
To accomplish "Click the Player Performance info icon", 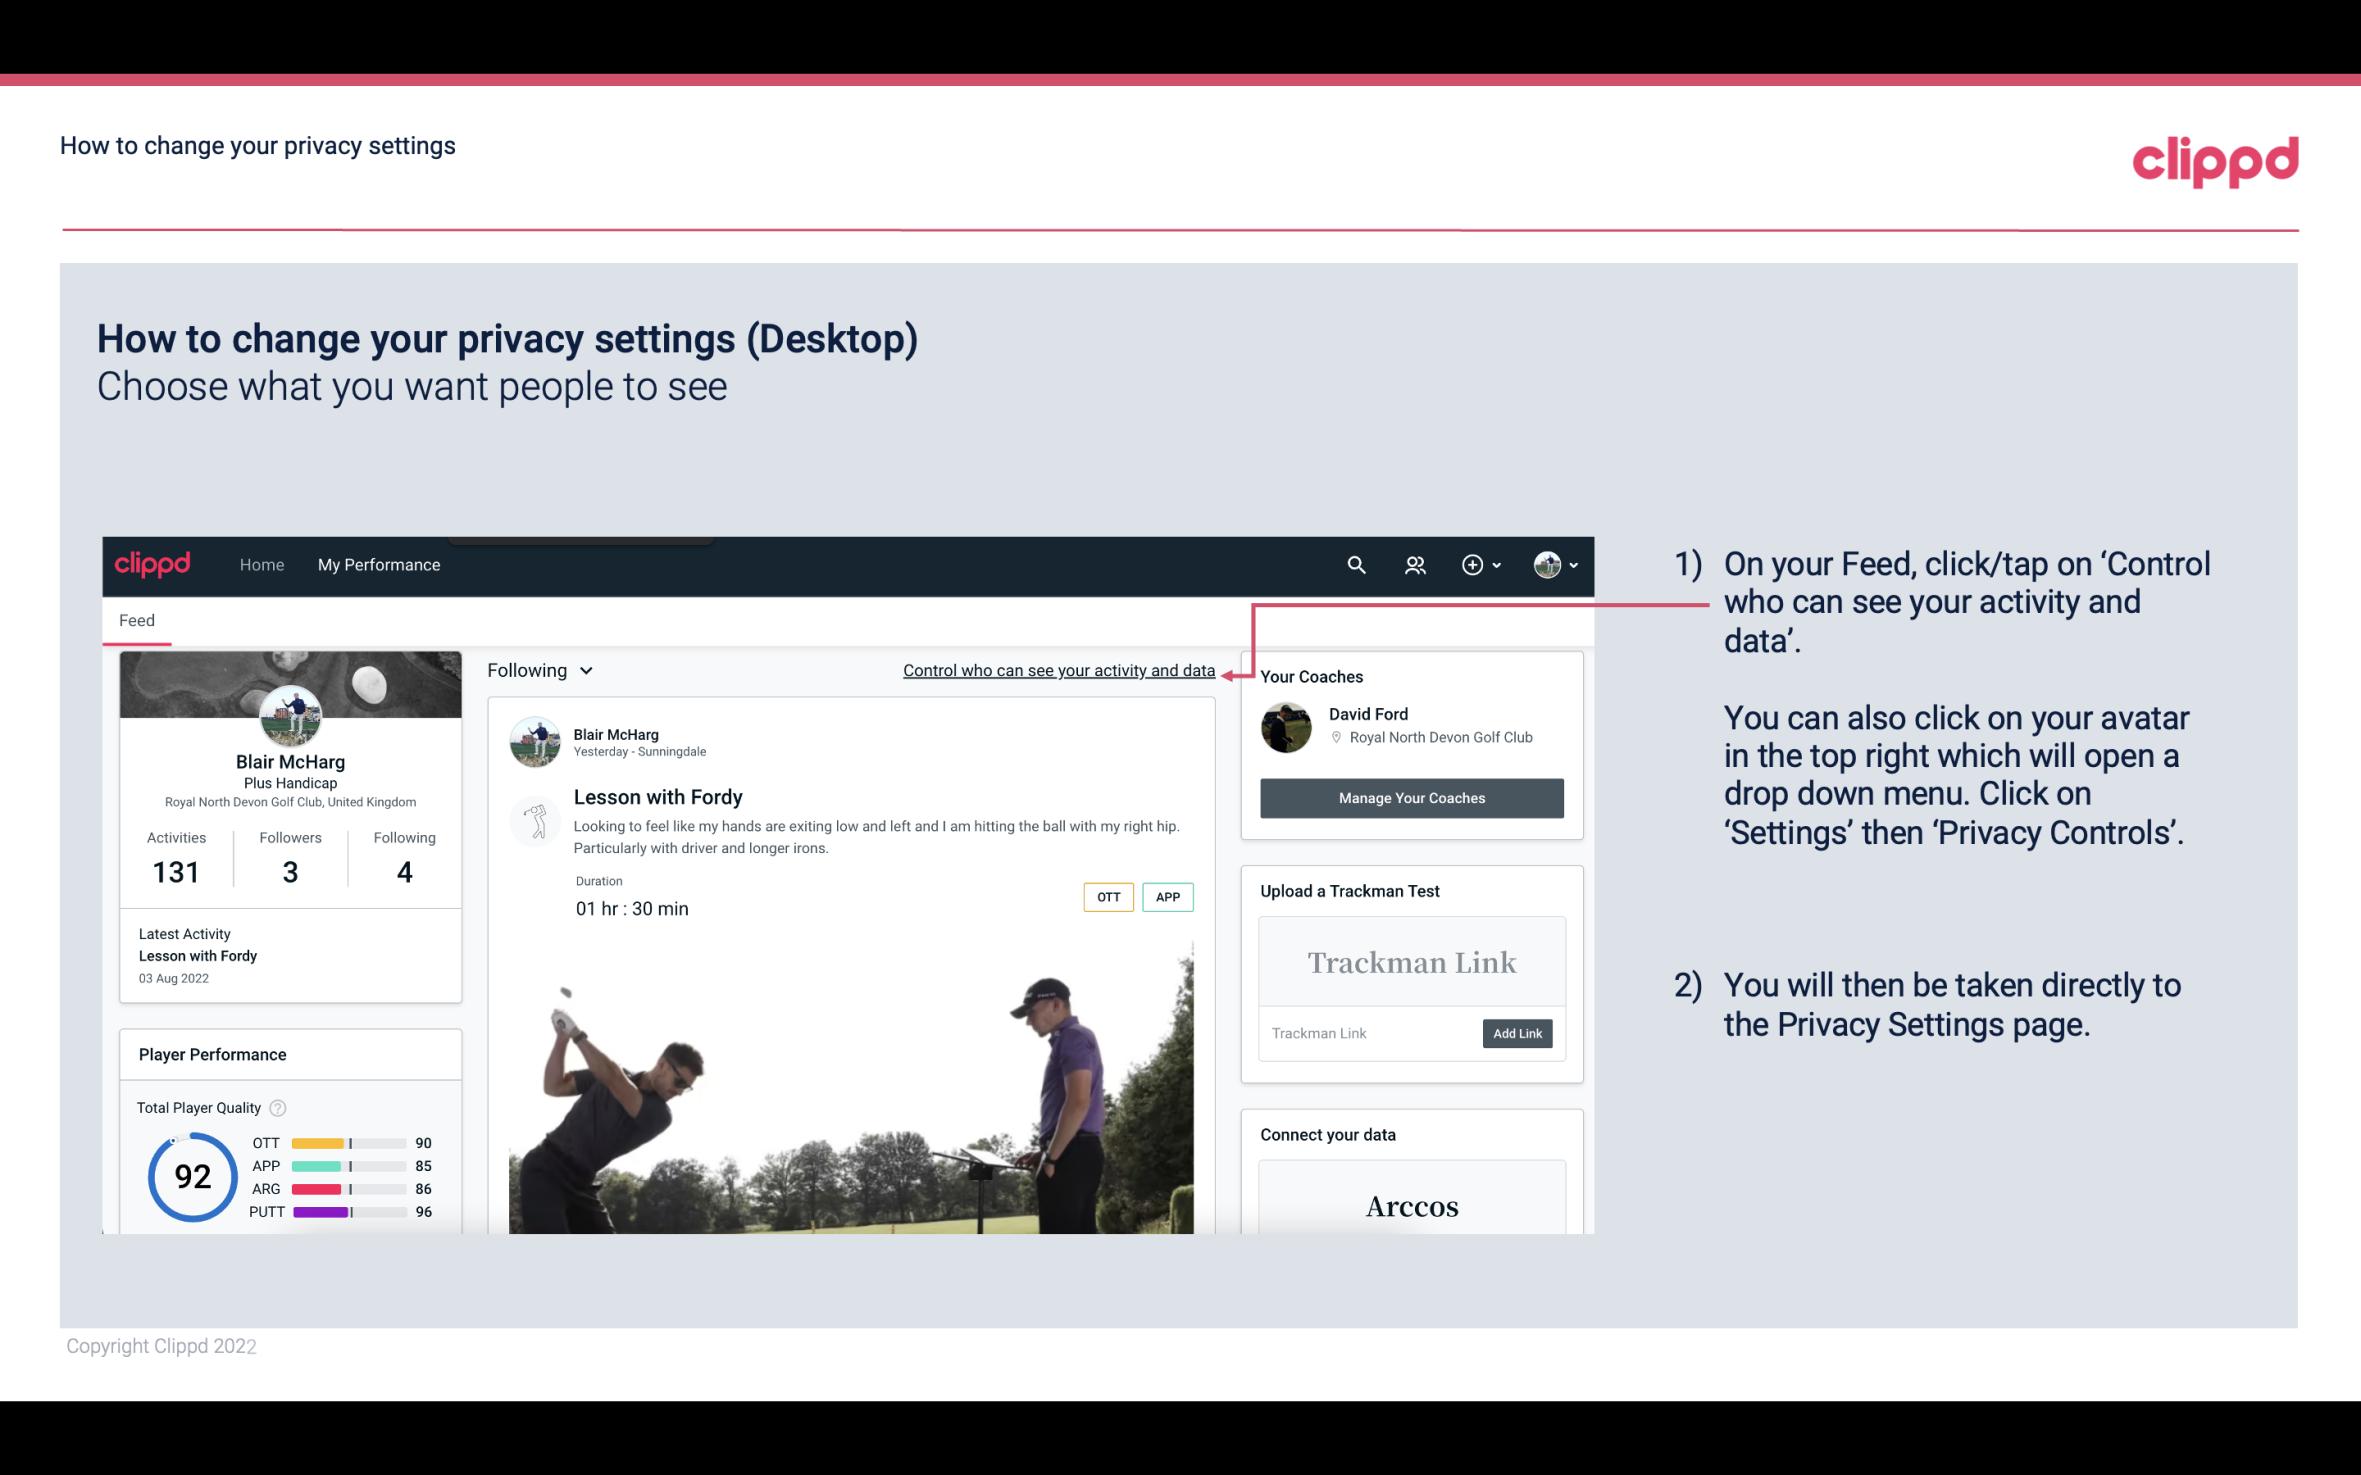I will [x=277, y=1106].
